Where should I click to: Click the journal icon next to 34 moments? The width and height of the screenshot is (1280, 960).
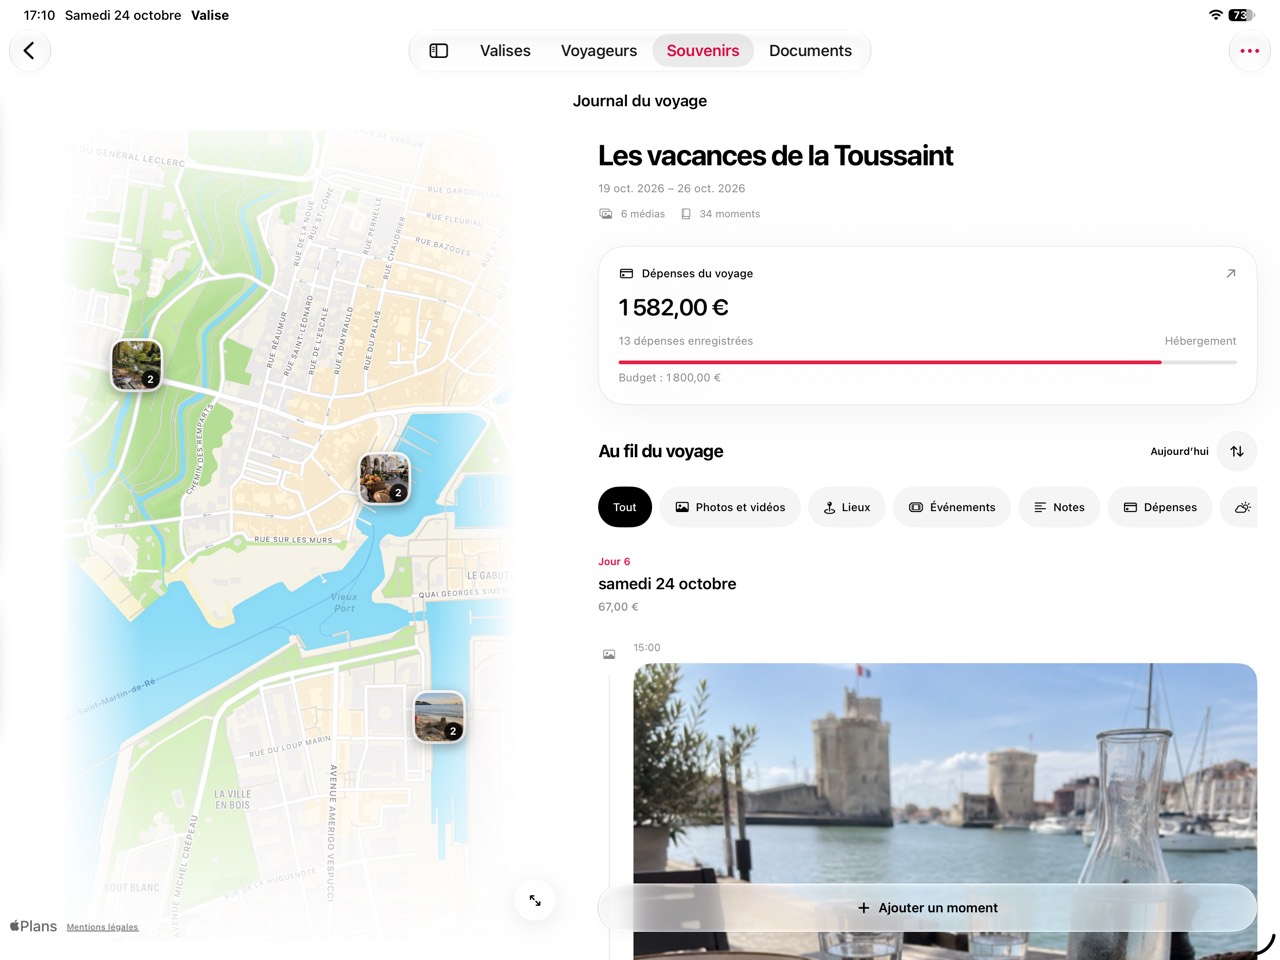click(686, 214)
